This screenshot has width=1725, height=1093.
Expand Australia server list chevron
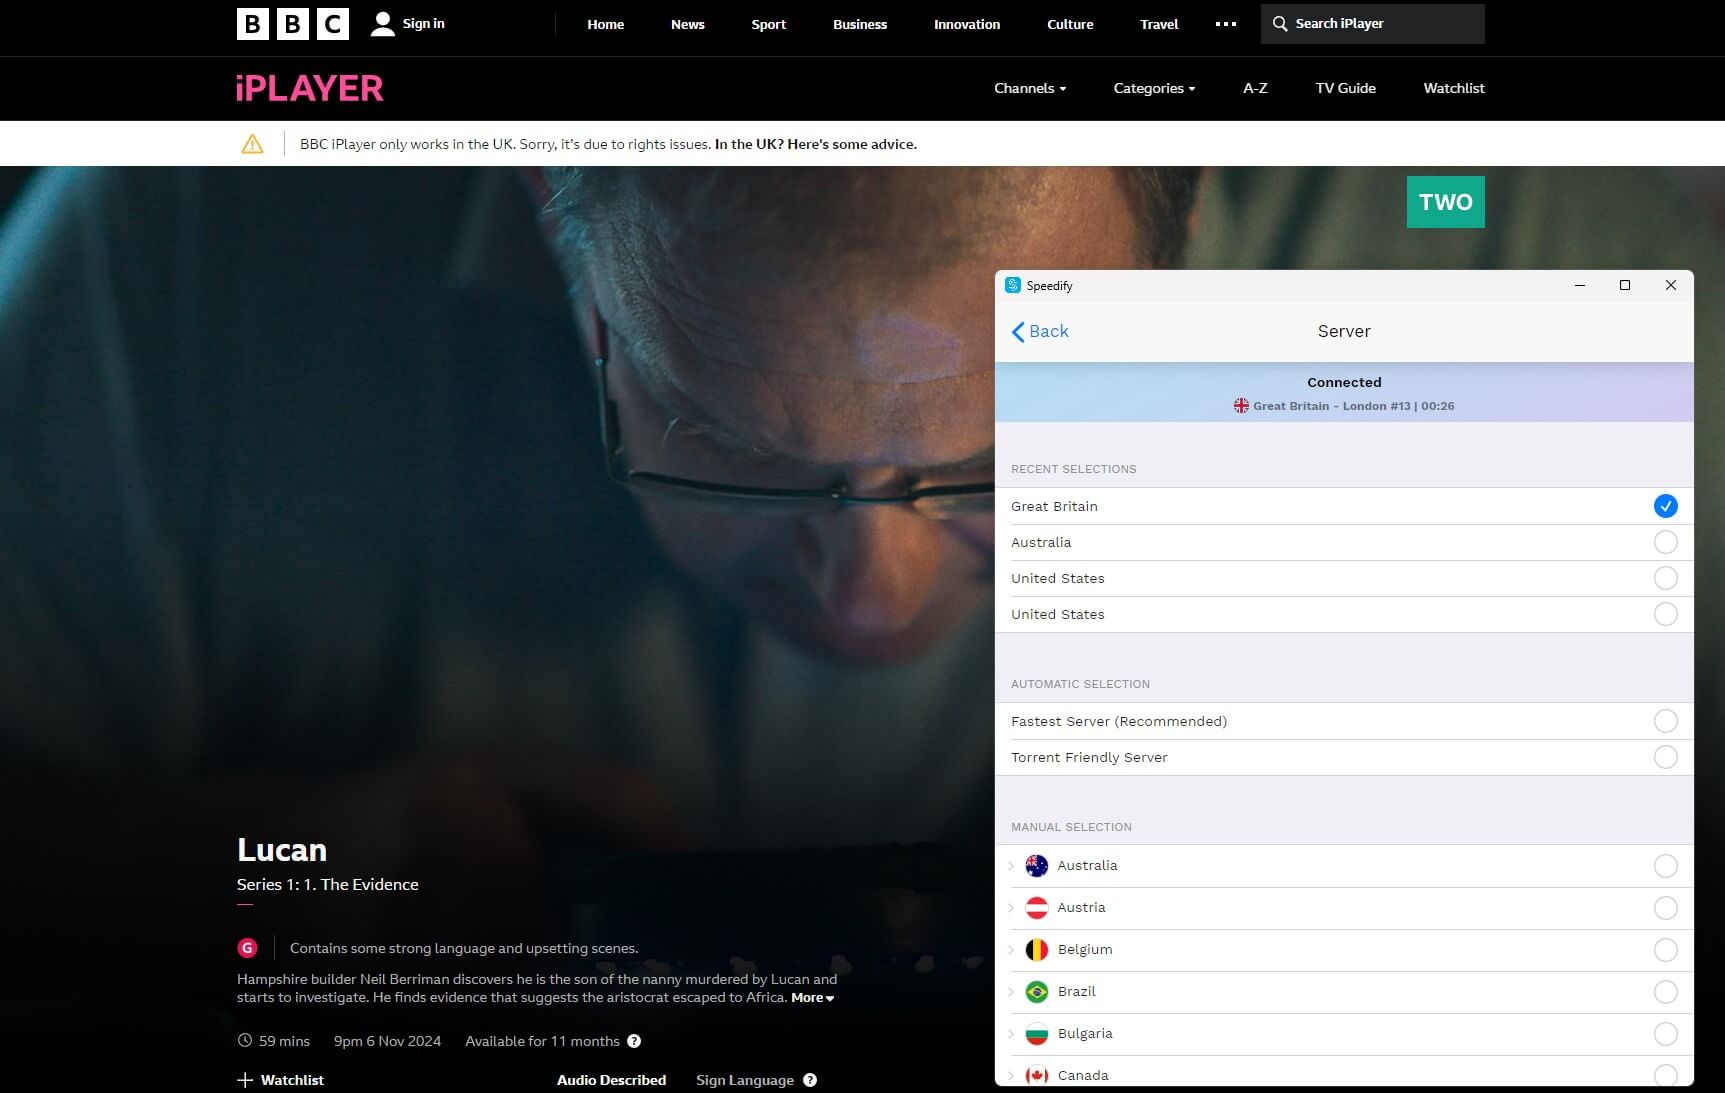(x=1011, y=866)
